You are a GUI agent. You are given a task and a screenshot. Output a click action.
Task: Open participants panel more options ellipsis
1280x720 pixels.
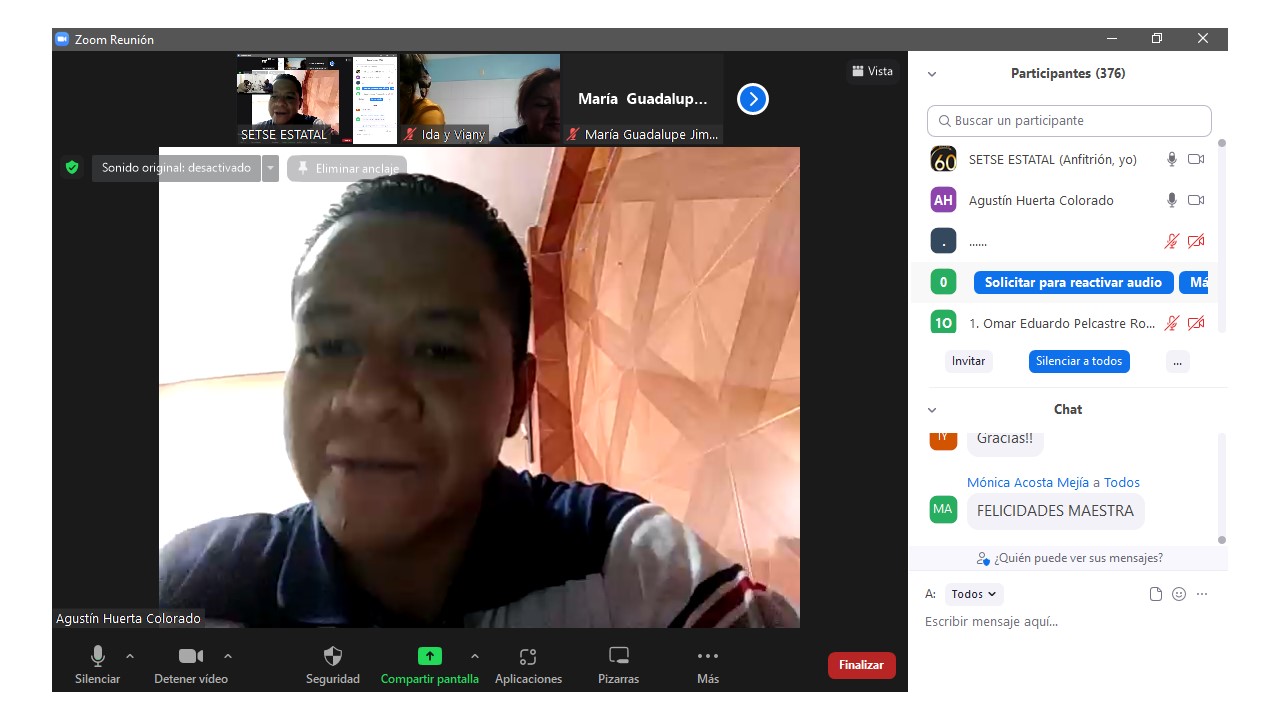pos(1178,361)
